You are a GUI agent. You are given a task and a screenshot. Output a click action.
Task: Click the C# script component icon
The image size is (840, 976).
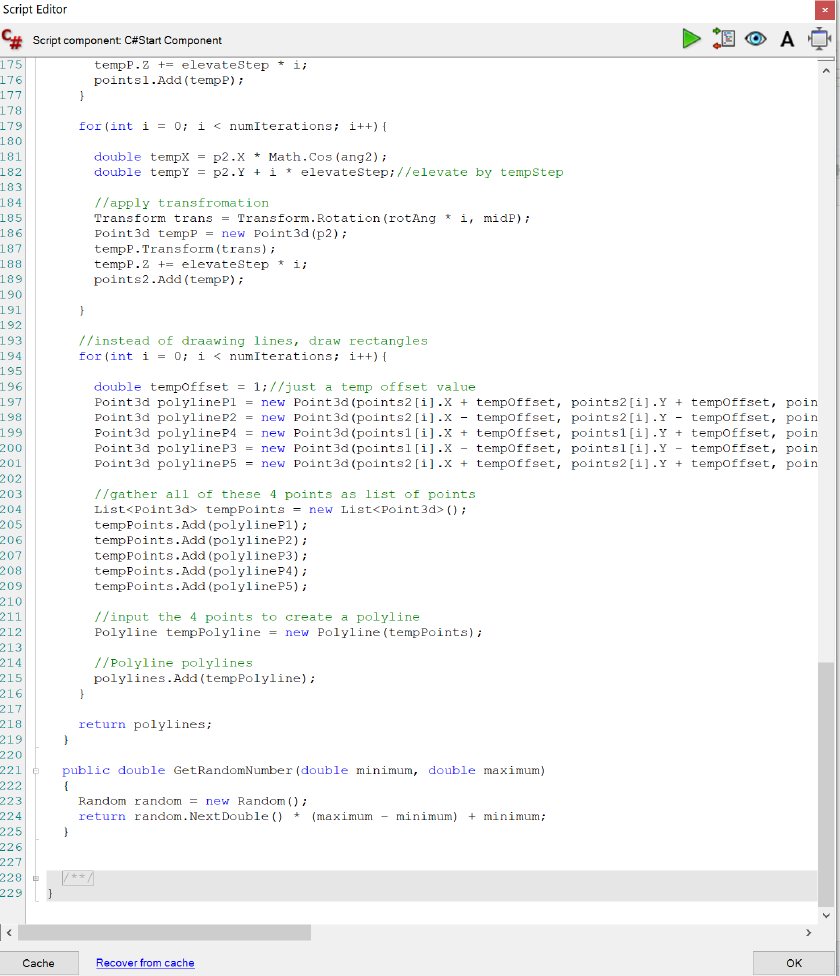coord(13,39)
